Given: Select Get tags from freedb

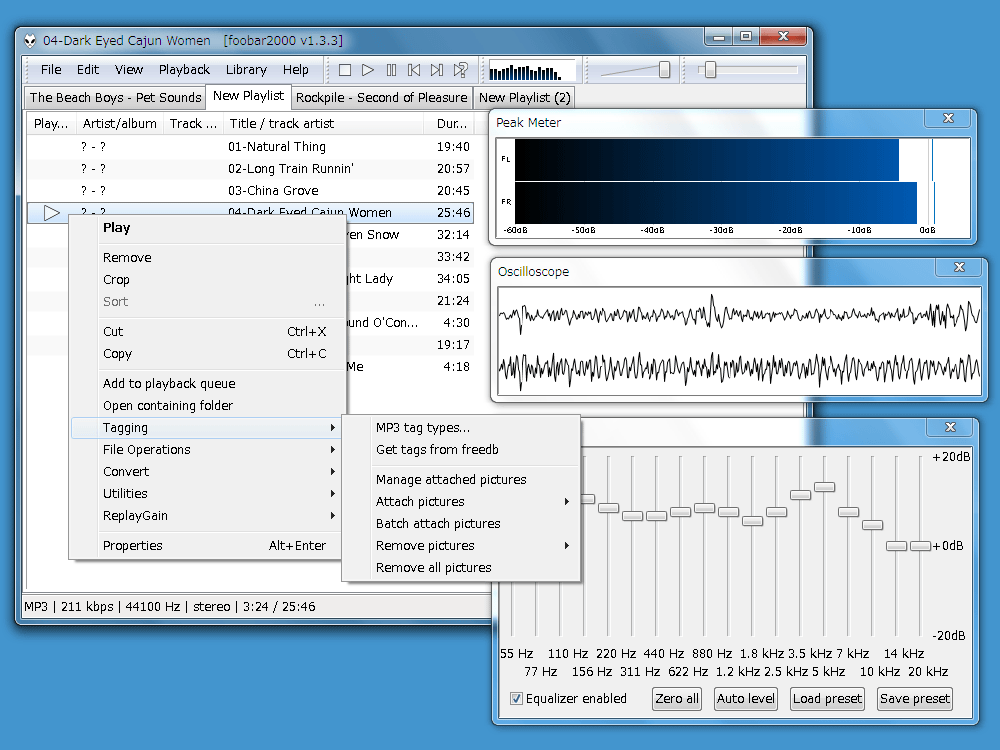Looking at the screenshot, I should 461,450.
